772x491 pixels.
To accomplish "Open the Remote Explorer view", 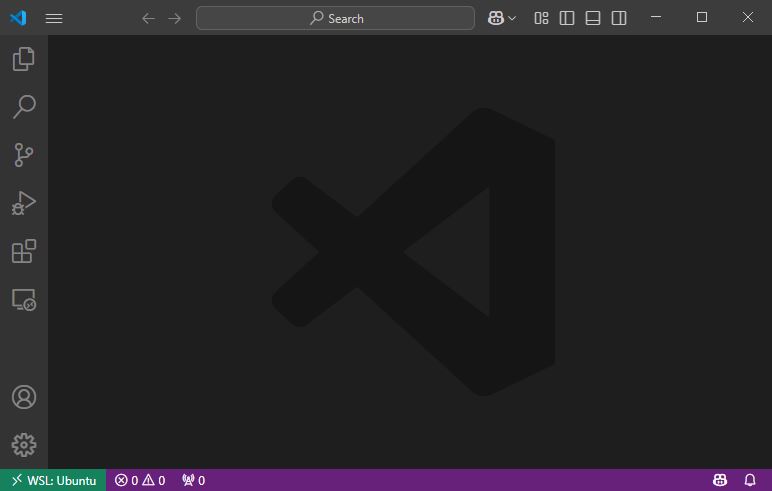I will pos(24,299).
